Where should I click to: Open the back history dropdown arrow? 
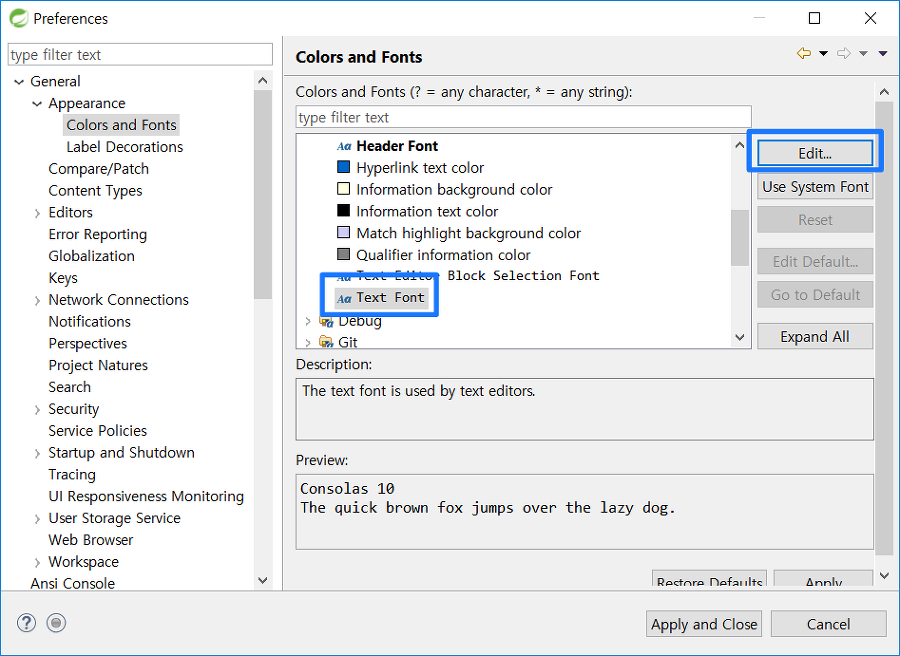(823, 53)
